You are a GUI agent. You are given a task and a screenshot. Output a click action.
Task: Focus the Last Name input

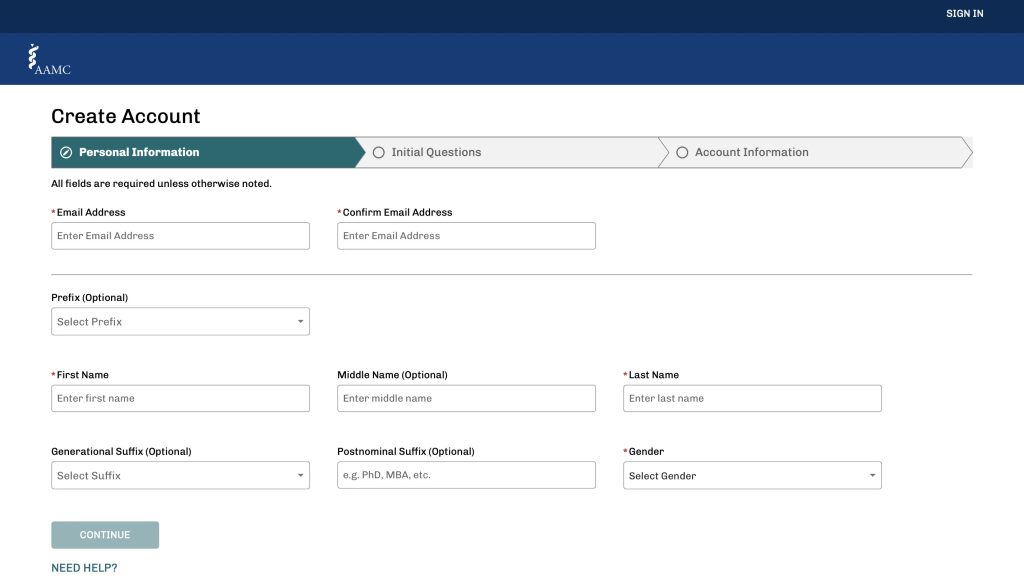coord(752,399)
